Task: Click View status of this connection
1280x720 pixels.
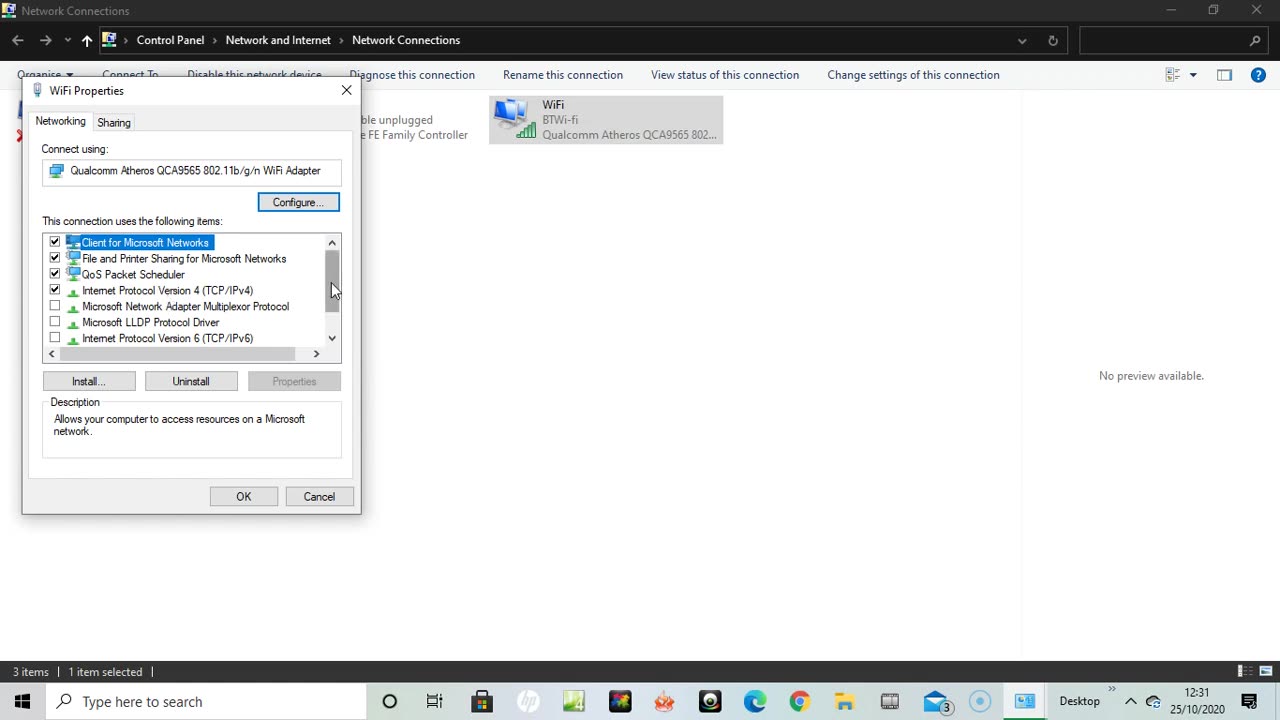Action: coord(725,75)
